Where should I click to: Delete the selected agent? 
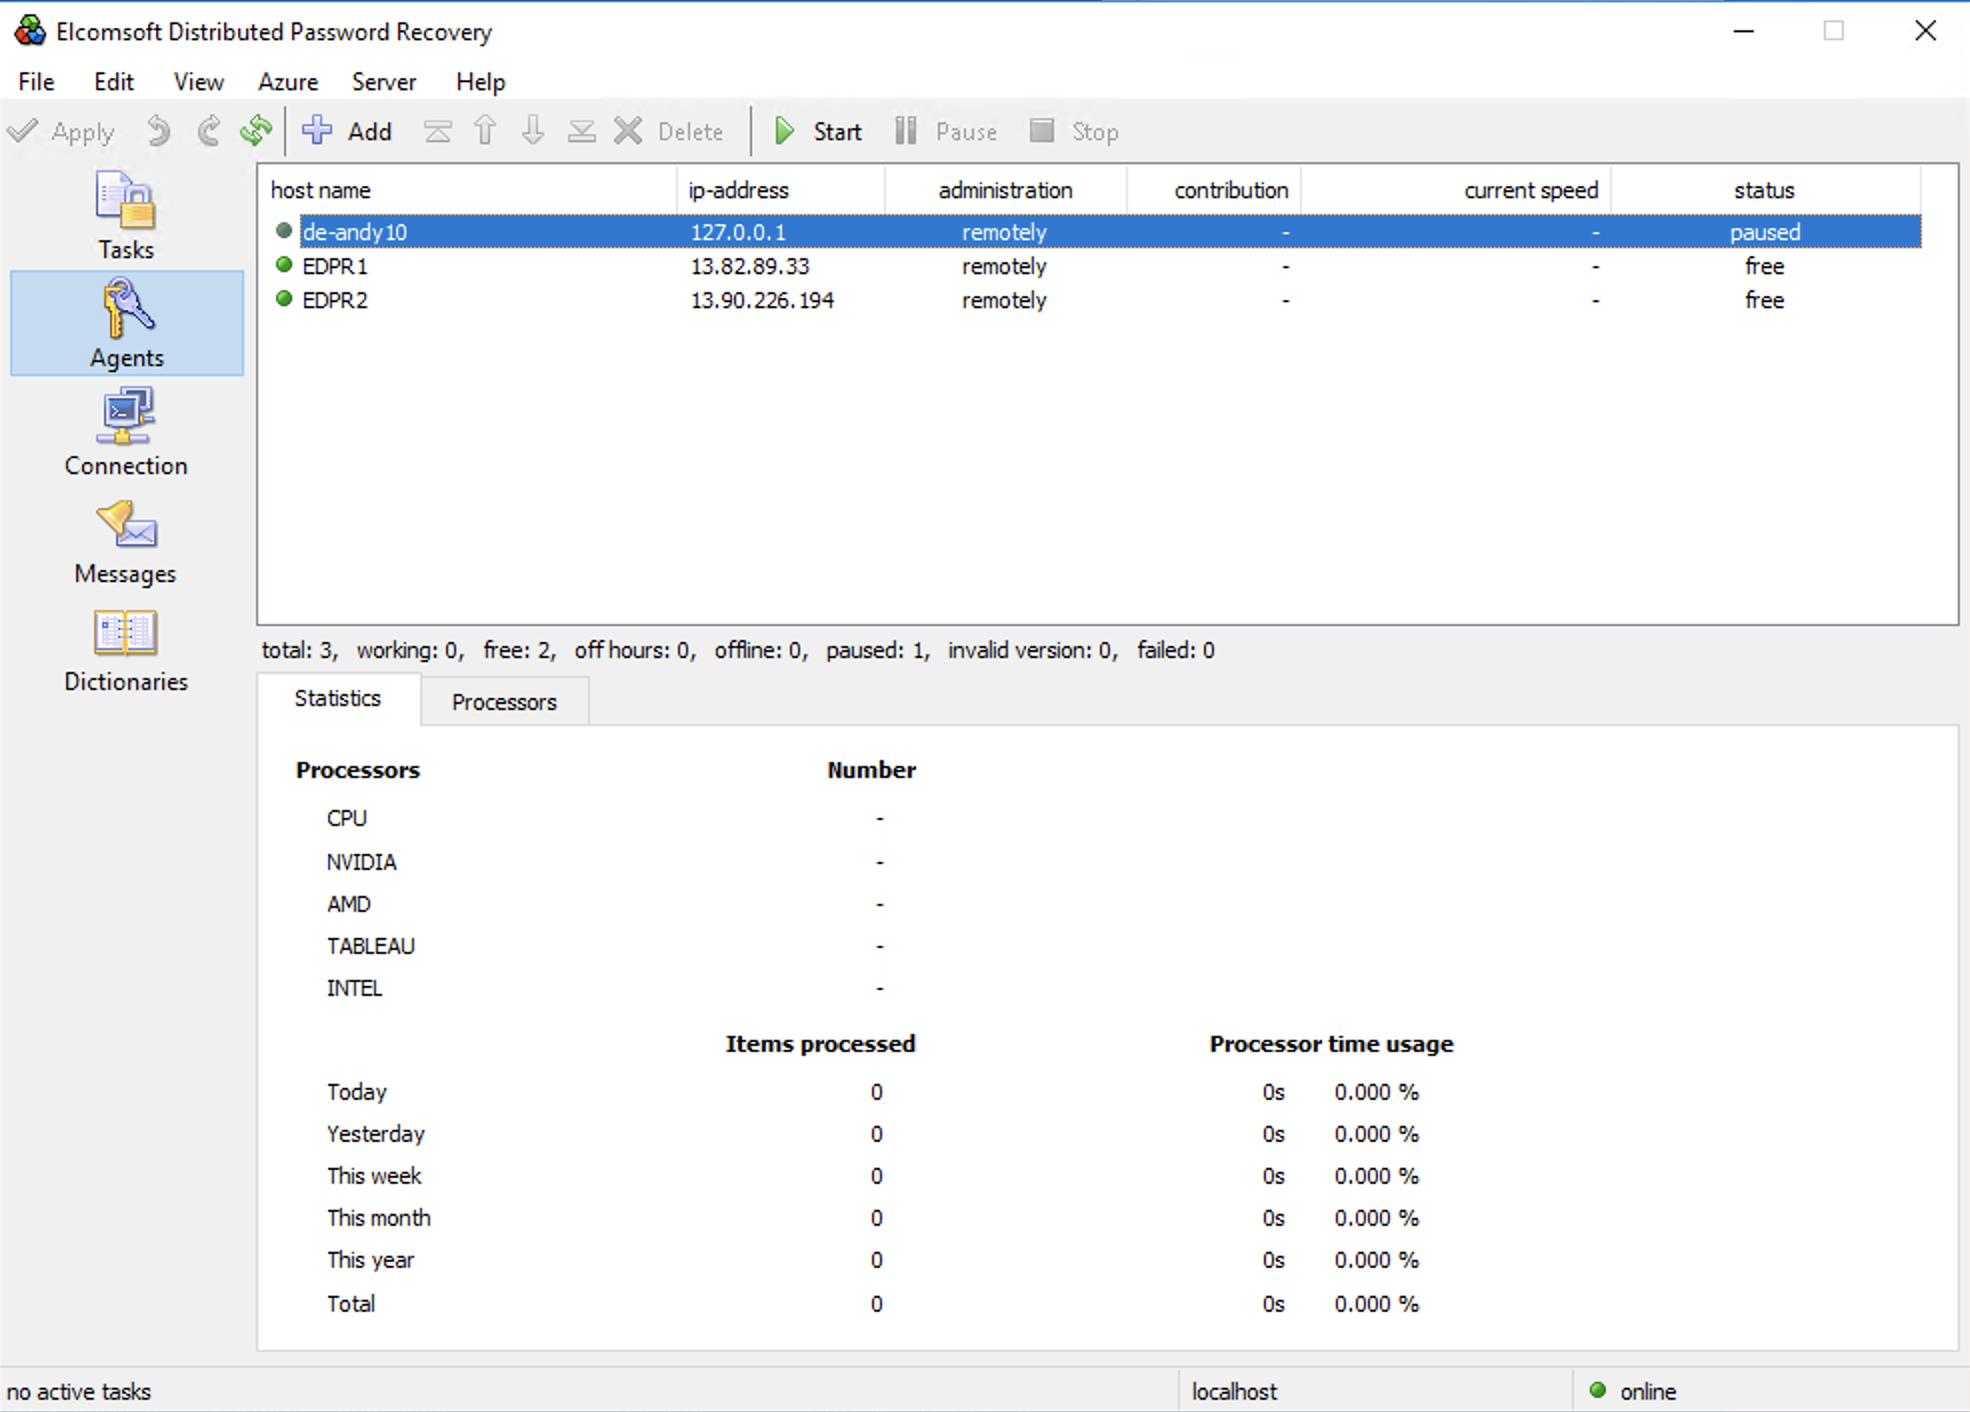click(x=668, y=131)
